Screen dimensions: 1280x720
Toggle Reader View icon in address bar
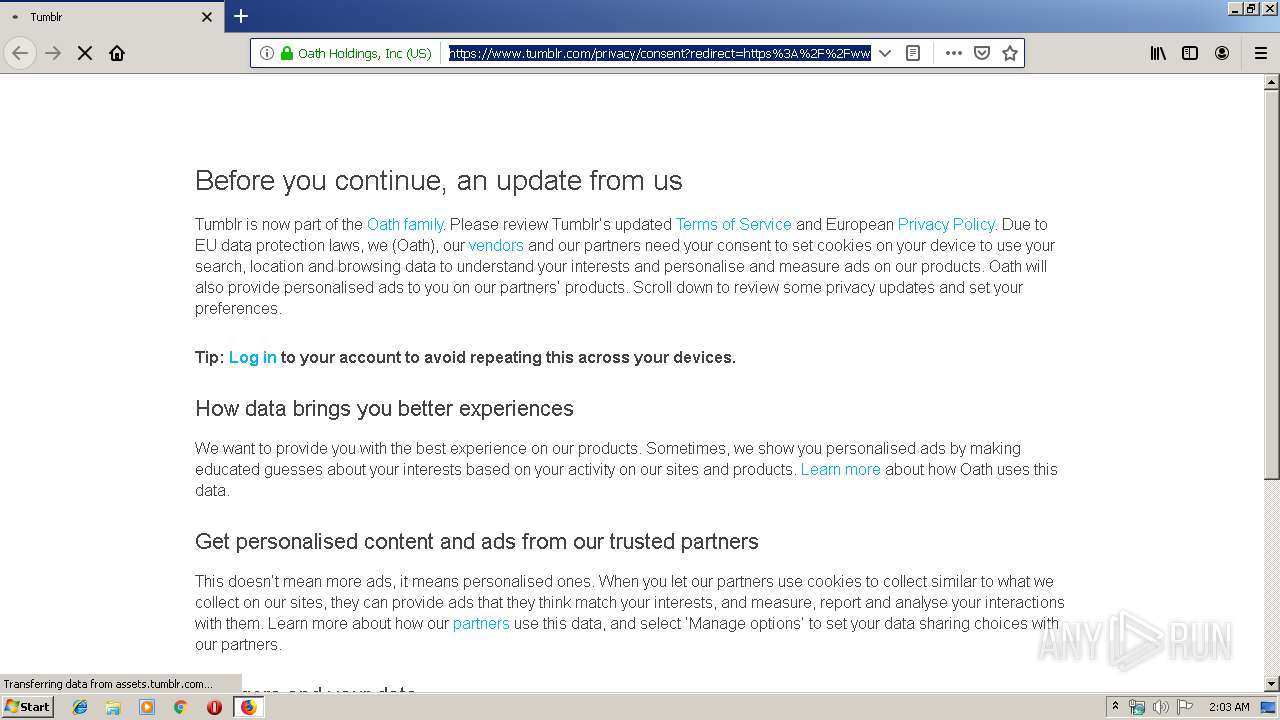[x=913, y=53]
